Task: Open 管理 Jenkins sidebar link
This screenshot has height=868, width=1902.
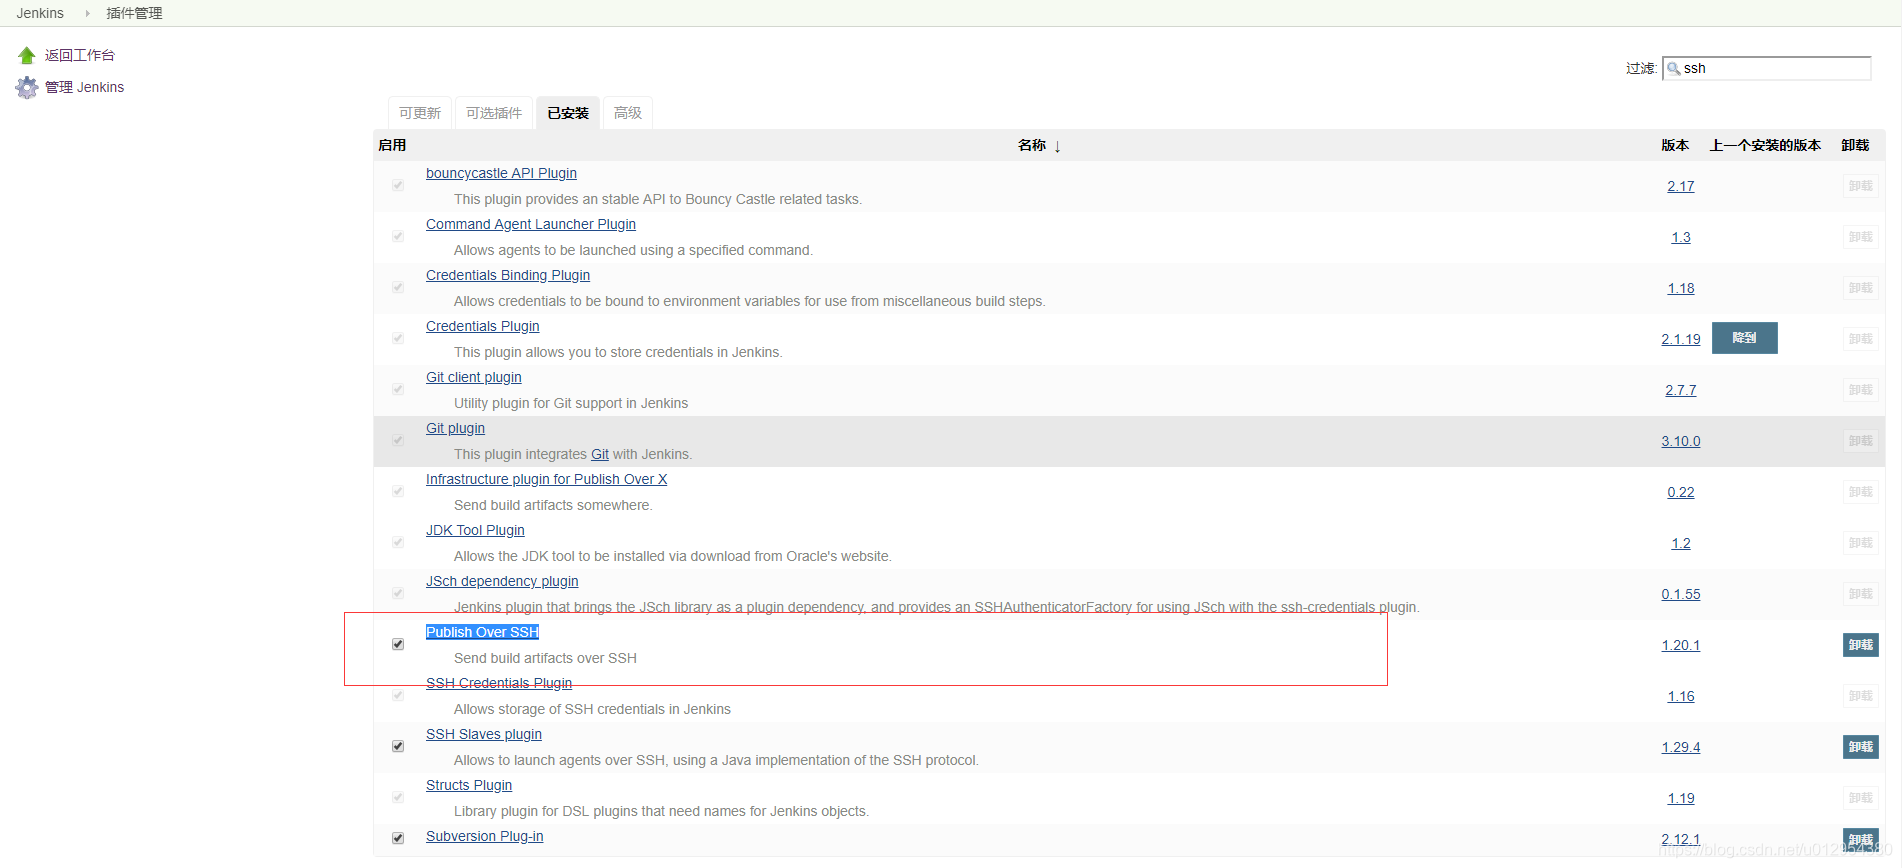Action: click(85, 87)
